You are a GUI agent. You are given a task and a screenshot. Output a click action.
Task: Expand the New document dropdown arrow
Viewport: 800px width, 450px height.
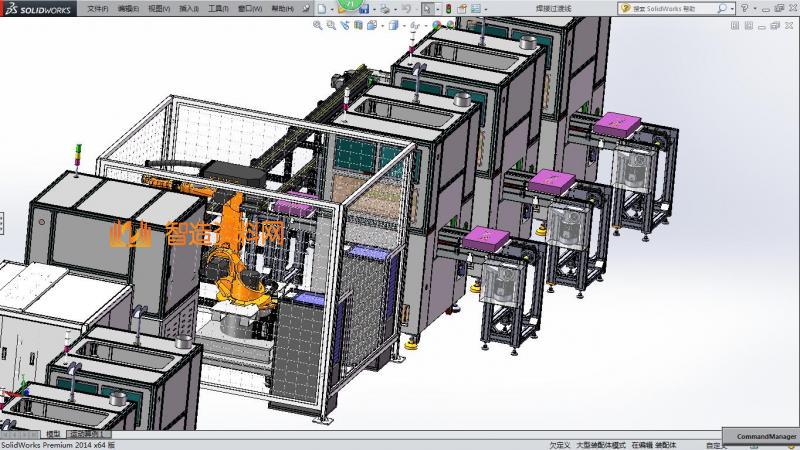pyautogui.click(x=332, y=8)
